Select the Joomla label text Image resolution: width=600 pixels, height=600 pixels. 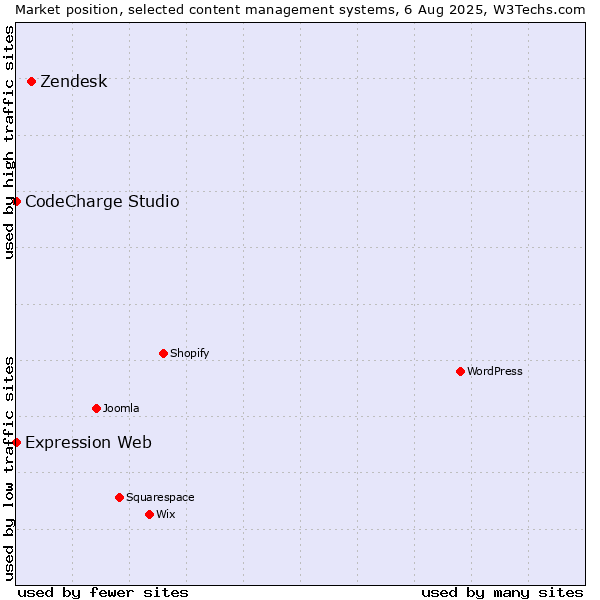121,408
